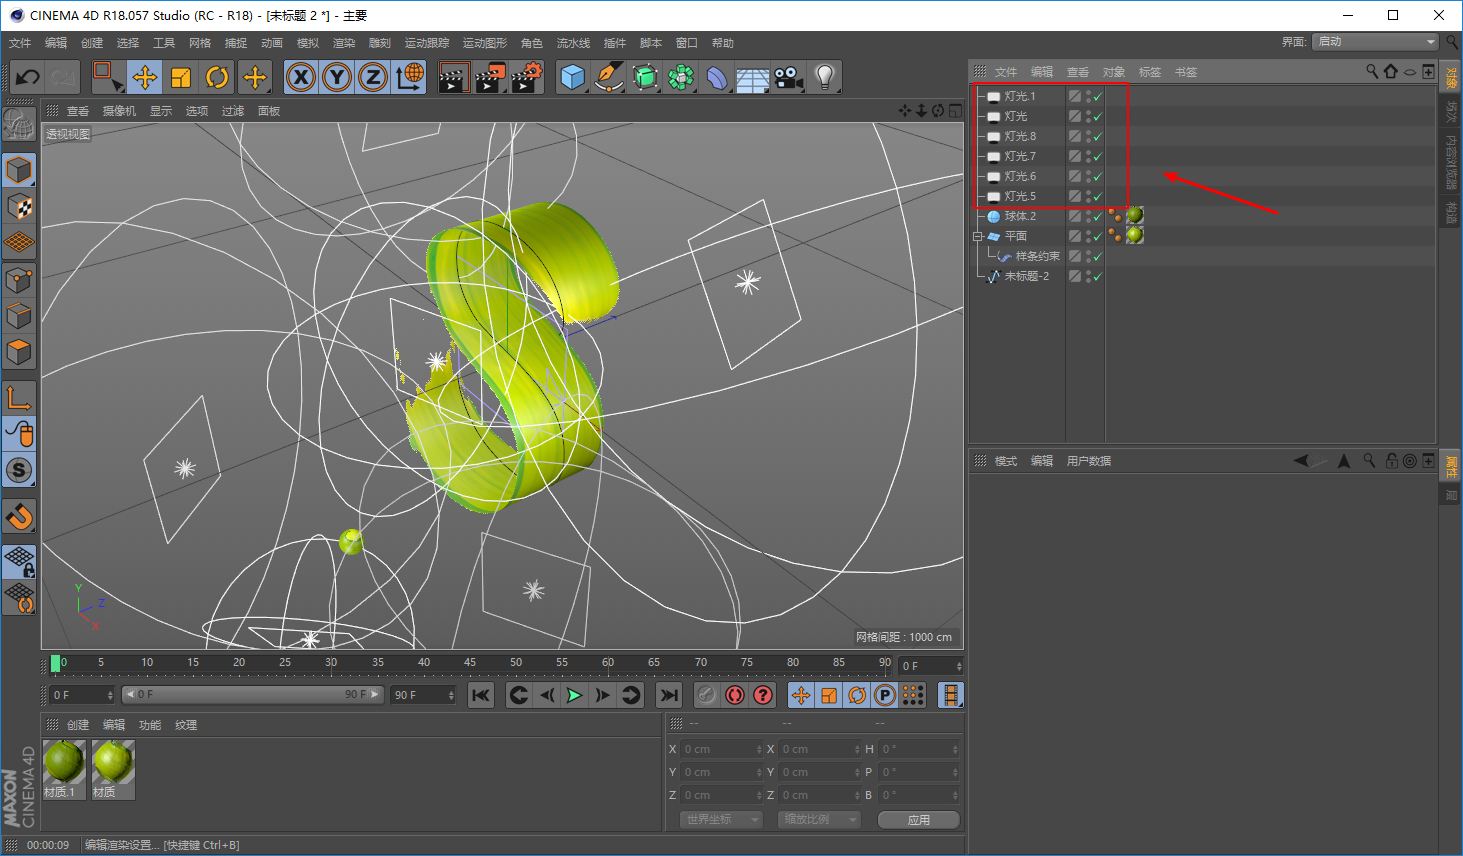Toggle the X axis lock
This screenshot has height=856, width=1463.
coord(301,77)
